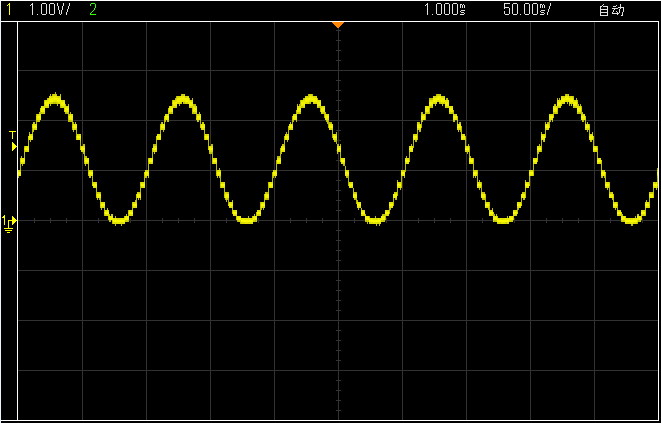661x423 pixels.
Task: Click the yellow trigger level T marker
Action: (x=13, y=140)
